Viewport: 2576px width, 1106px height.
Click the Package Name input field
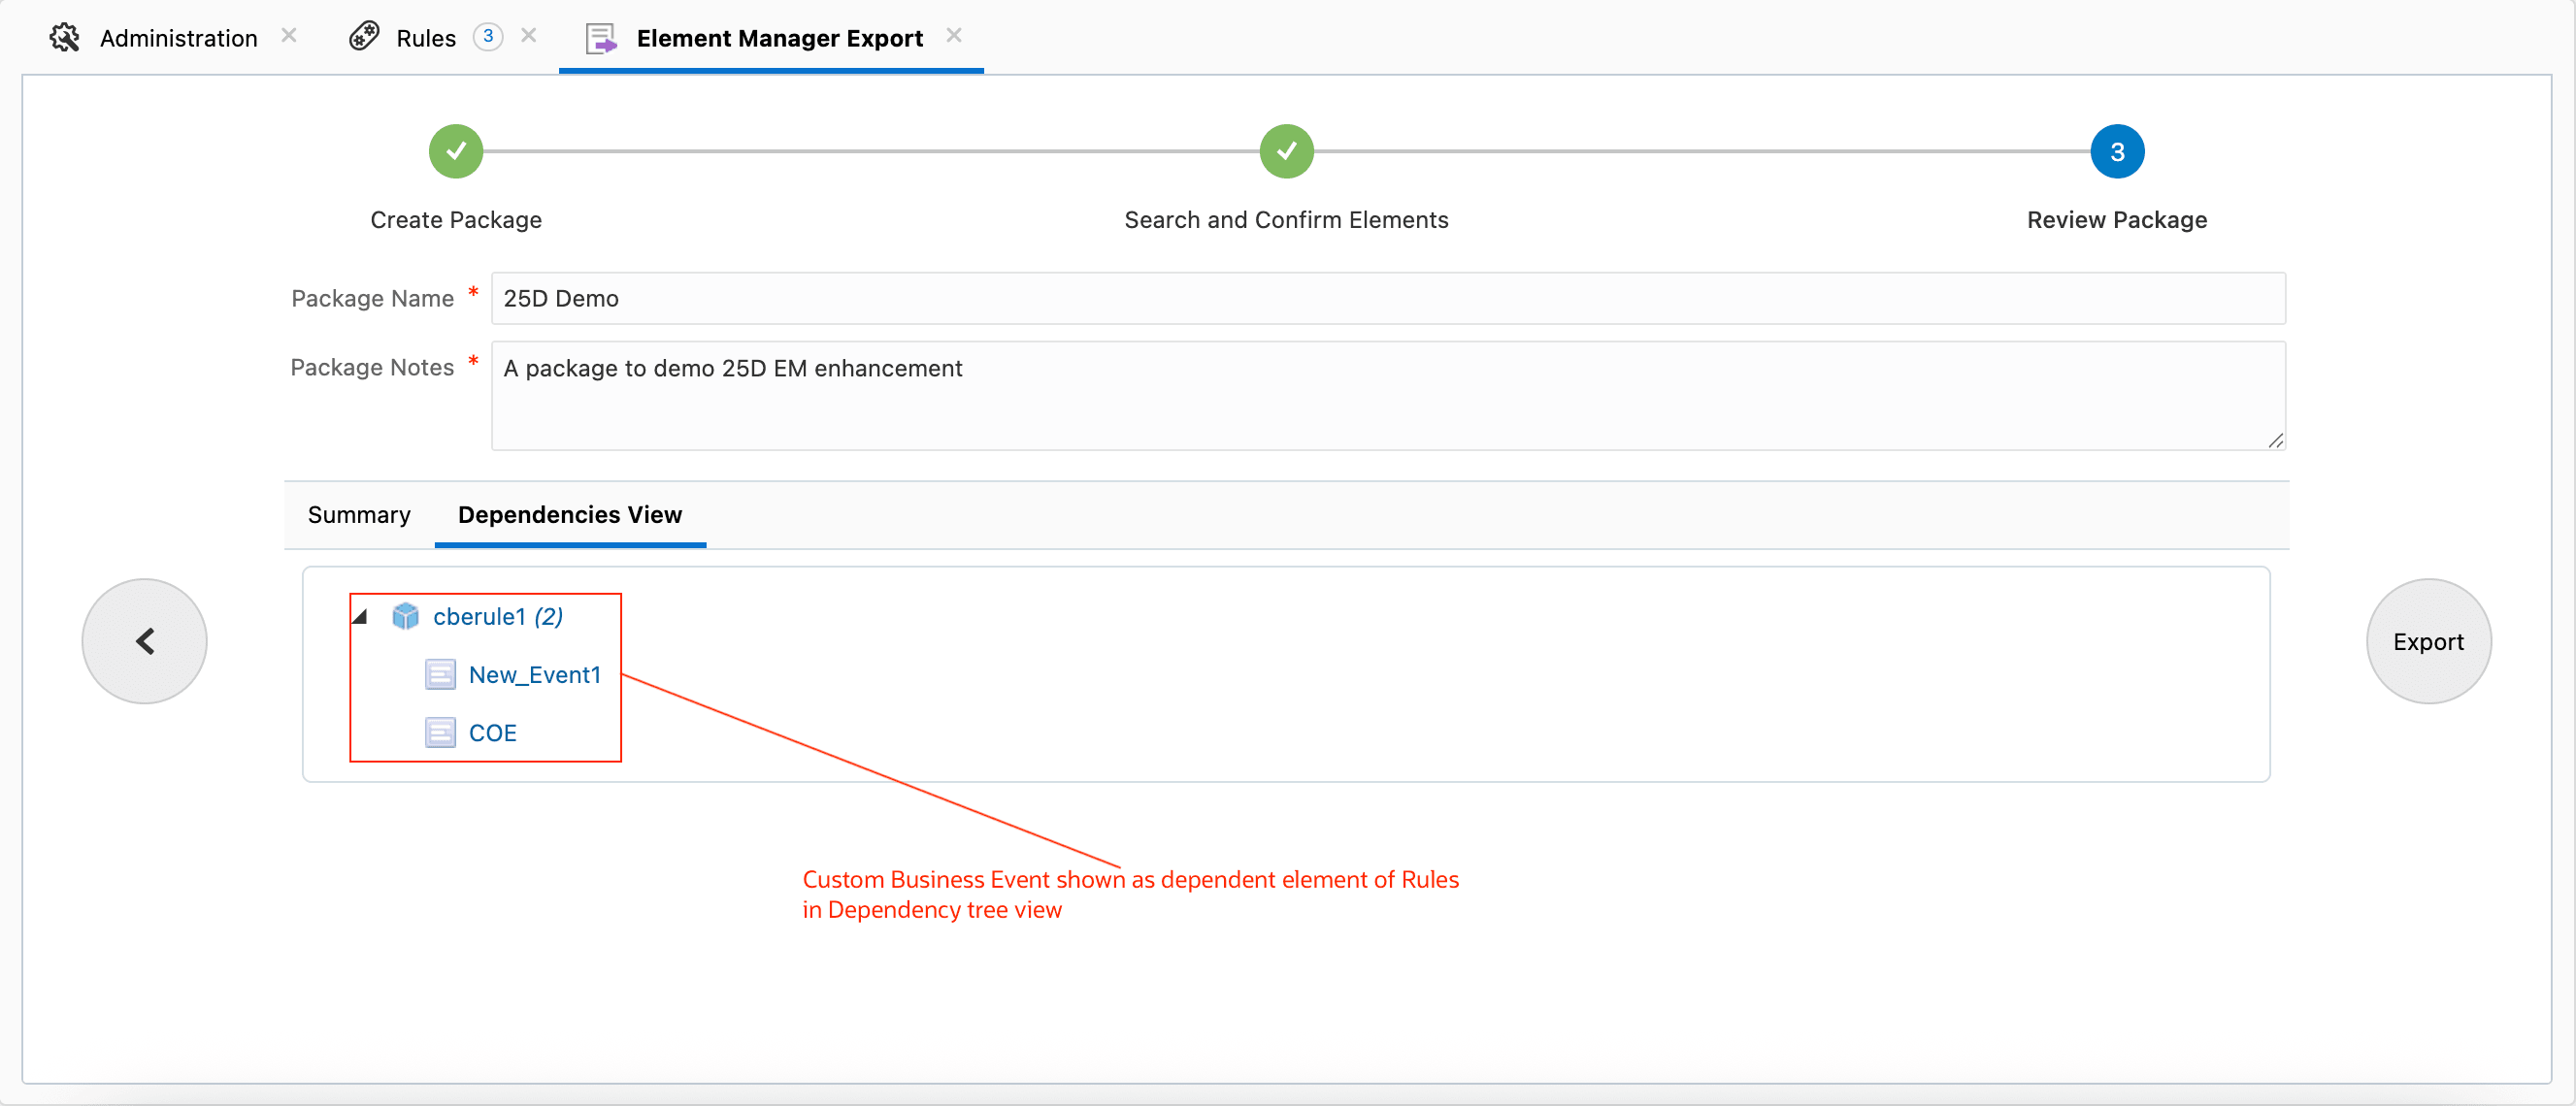1387,298
